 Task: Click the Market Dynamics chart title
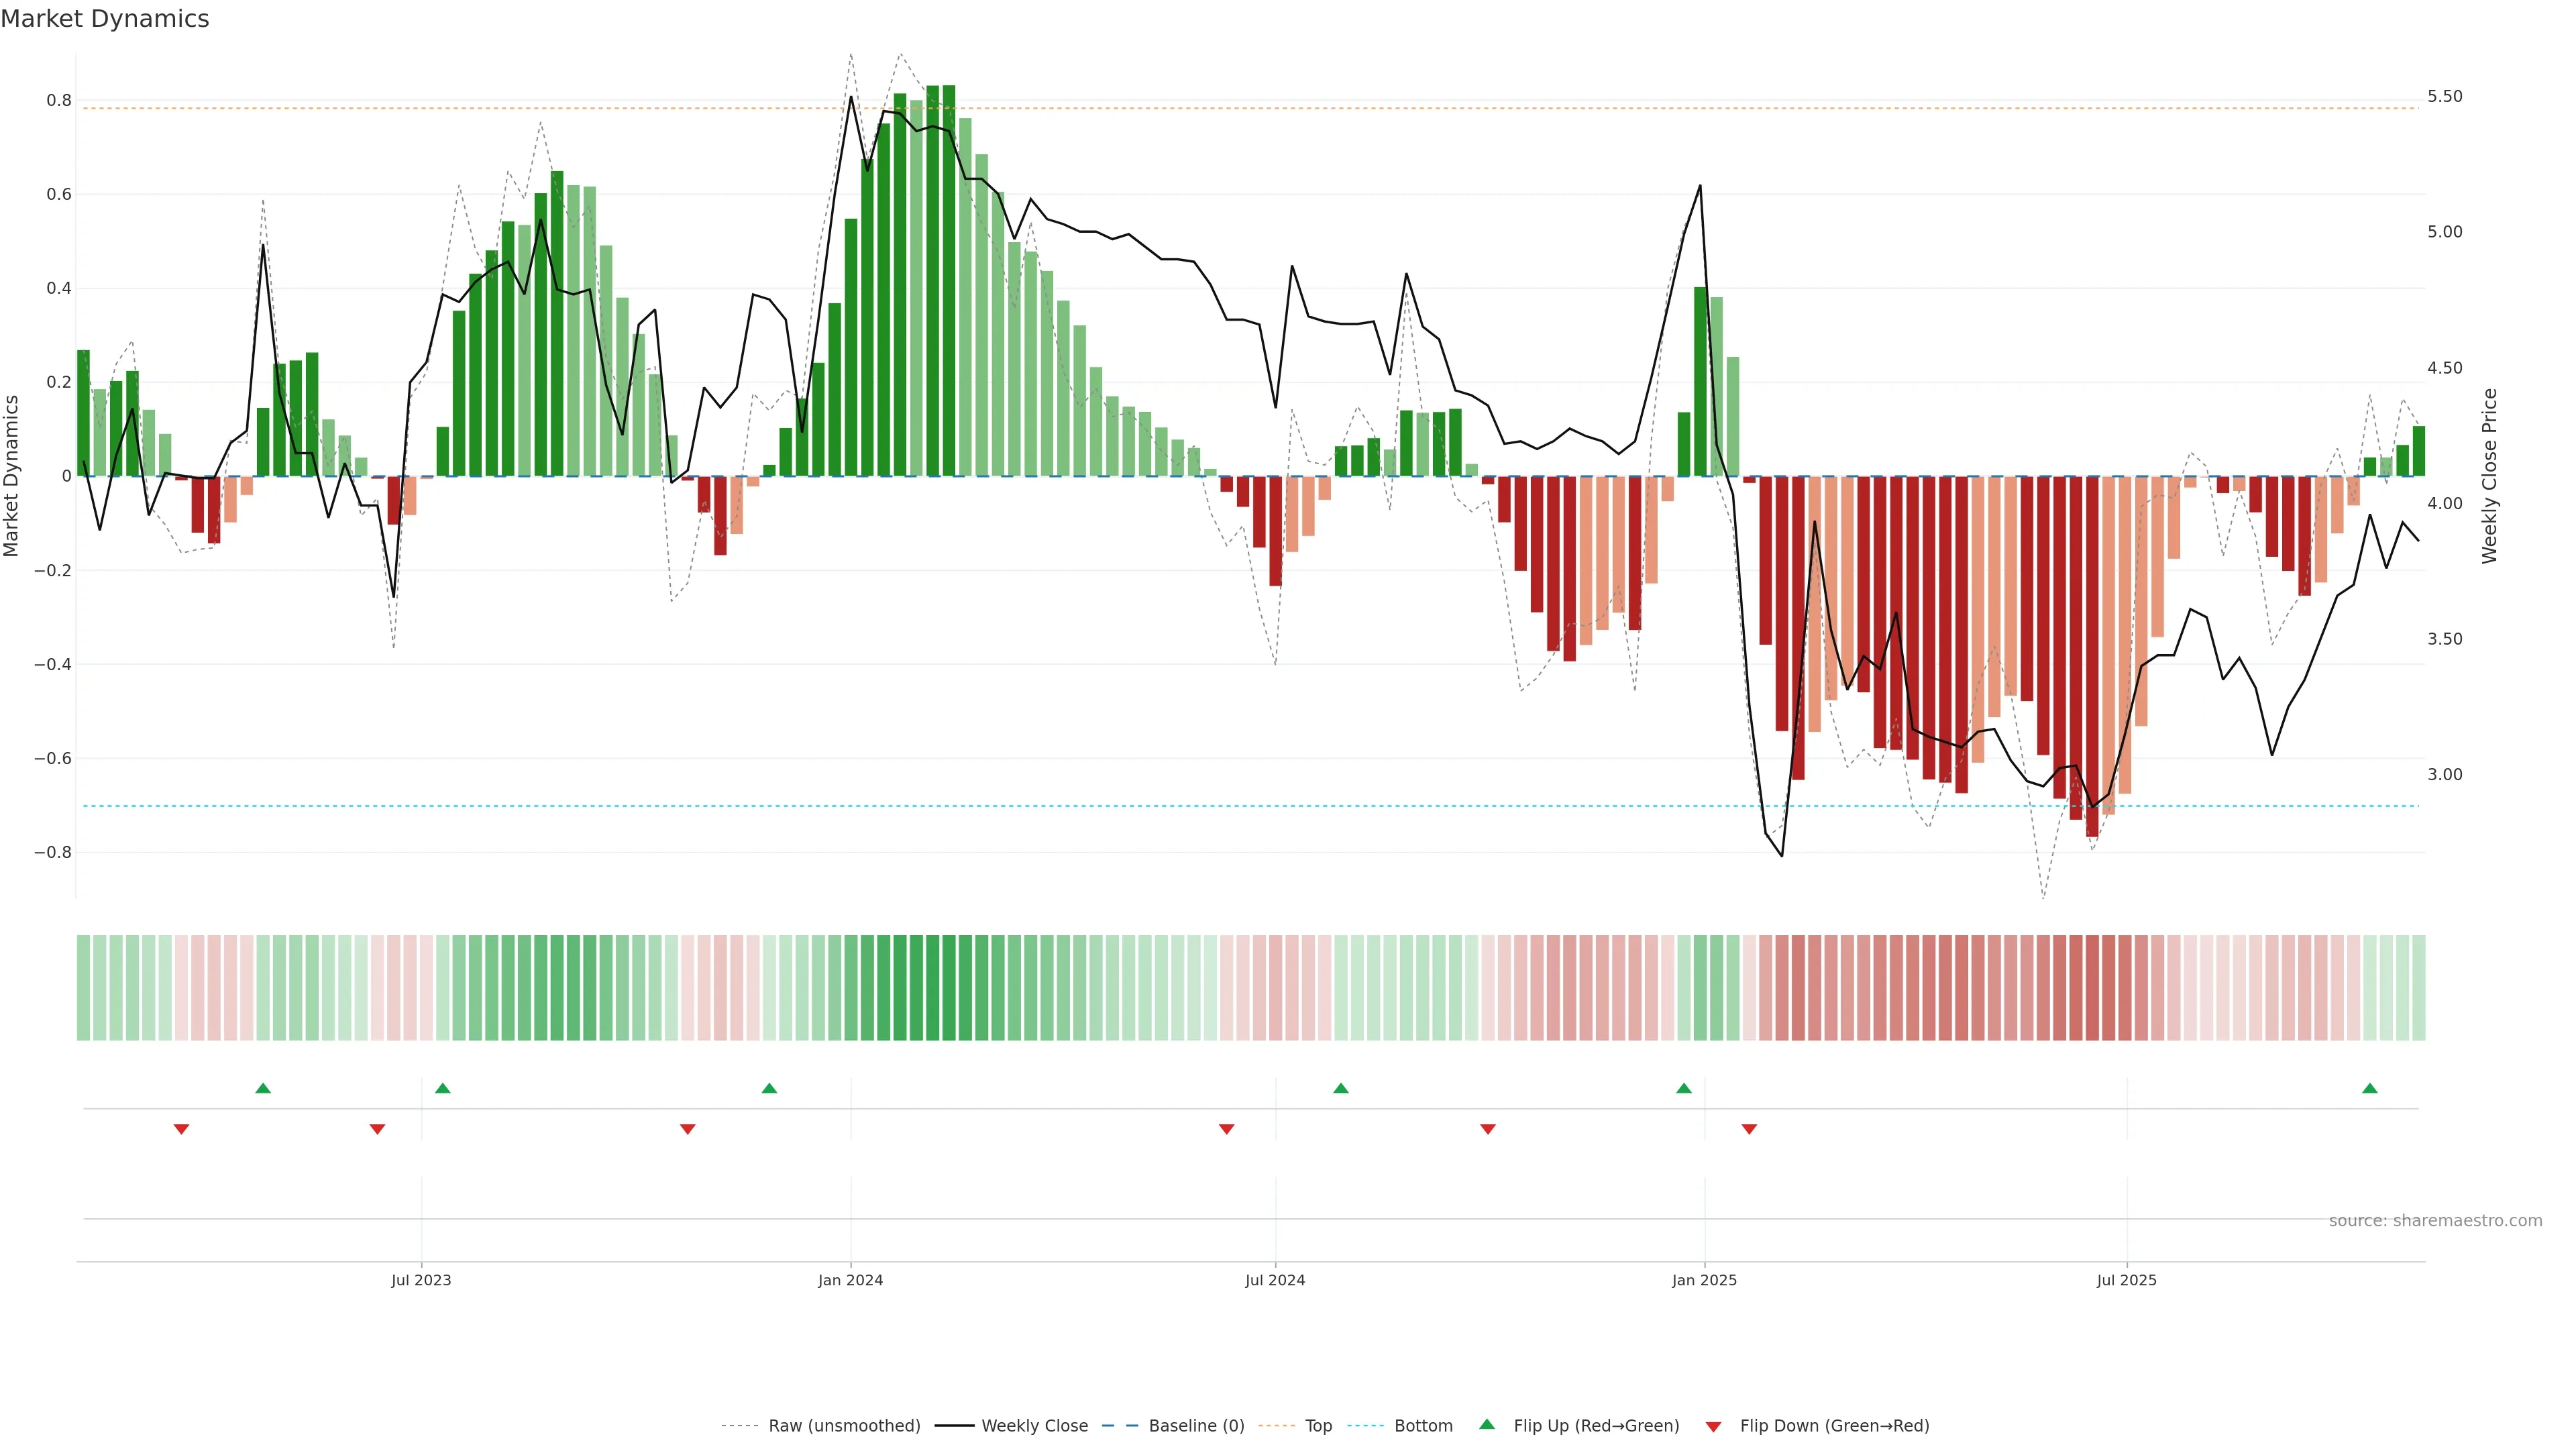pos(105,19)
